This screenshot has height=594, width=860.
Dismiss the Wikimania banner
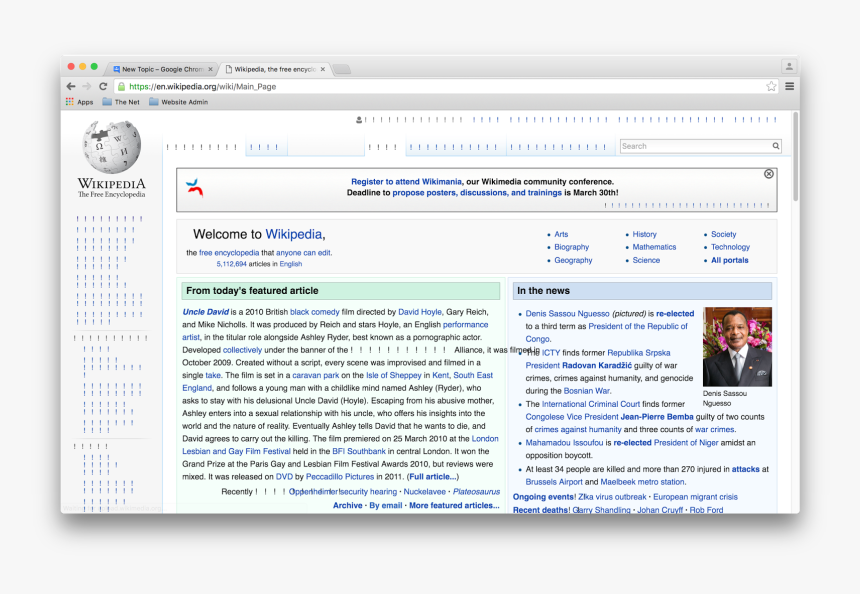(x=768, y=174)
